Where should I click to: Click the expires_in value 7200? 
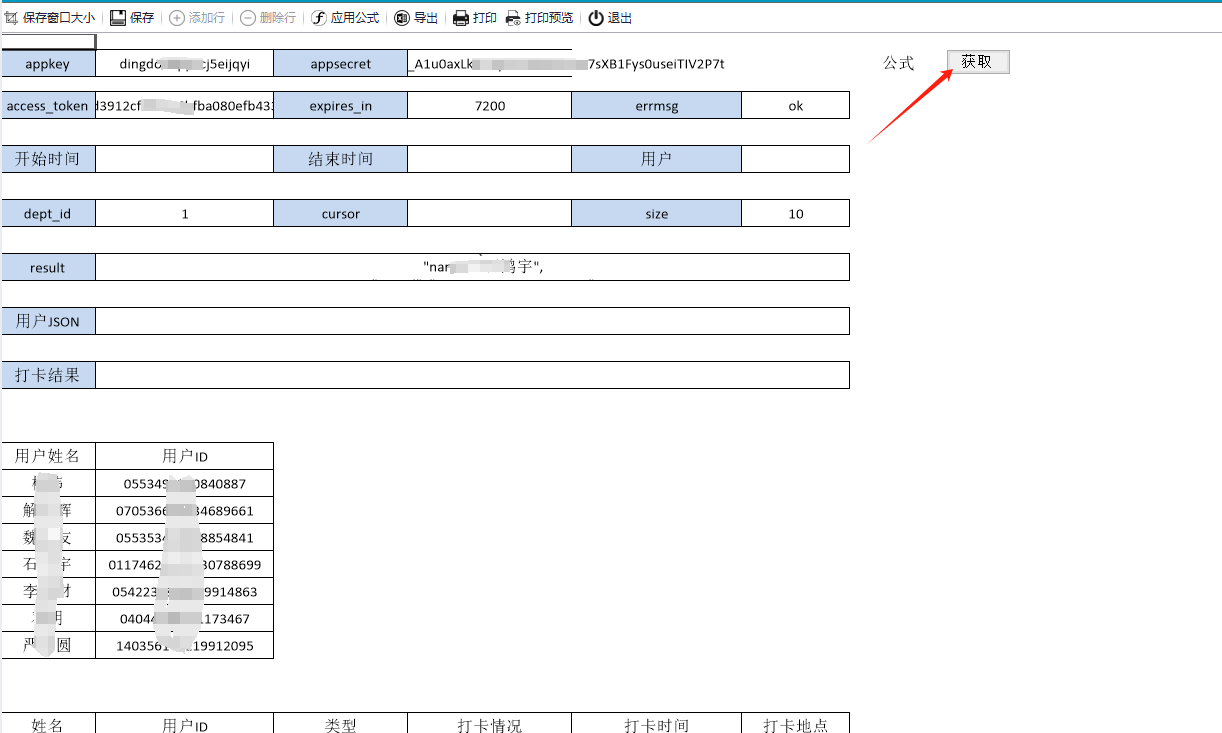(x=489, y=105)
